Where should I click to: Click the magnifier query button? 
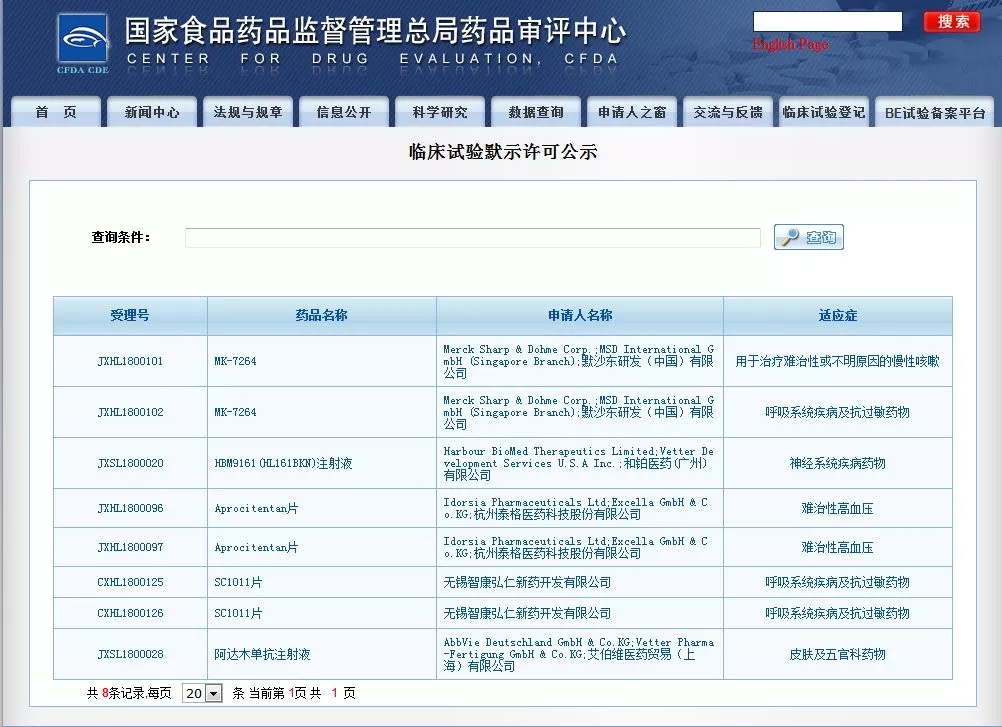point(808,237)
